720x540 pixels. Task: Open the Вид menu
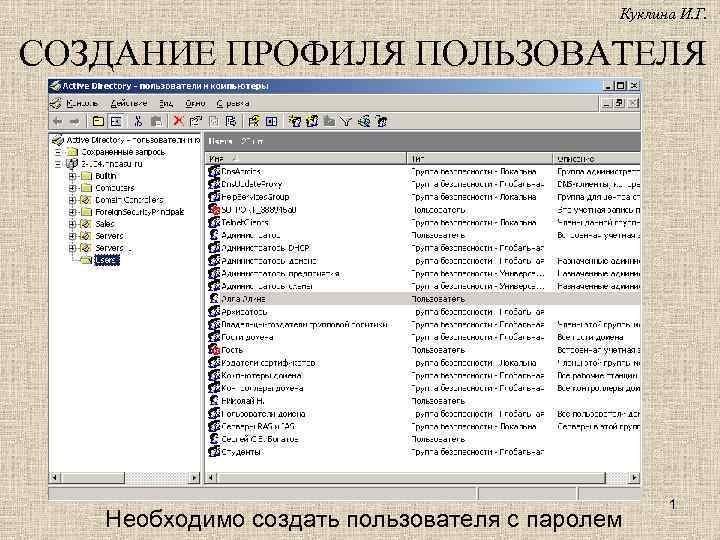click(166, 104)
